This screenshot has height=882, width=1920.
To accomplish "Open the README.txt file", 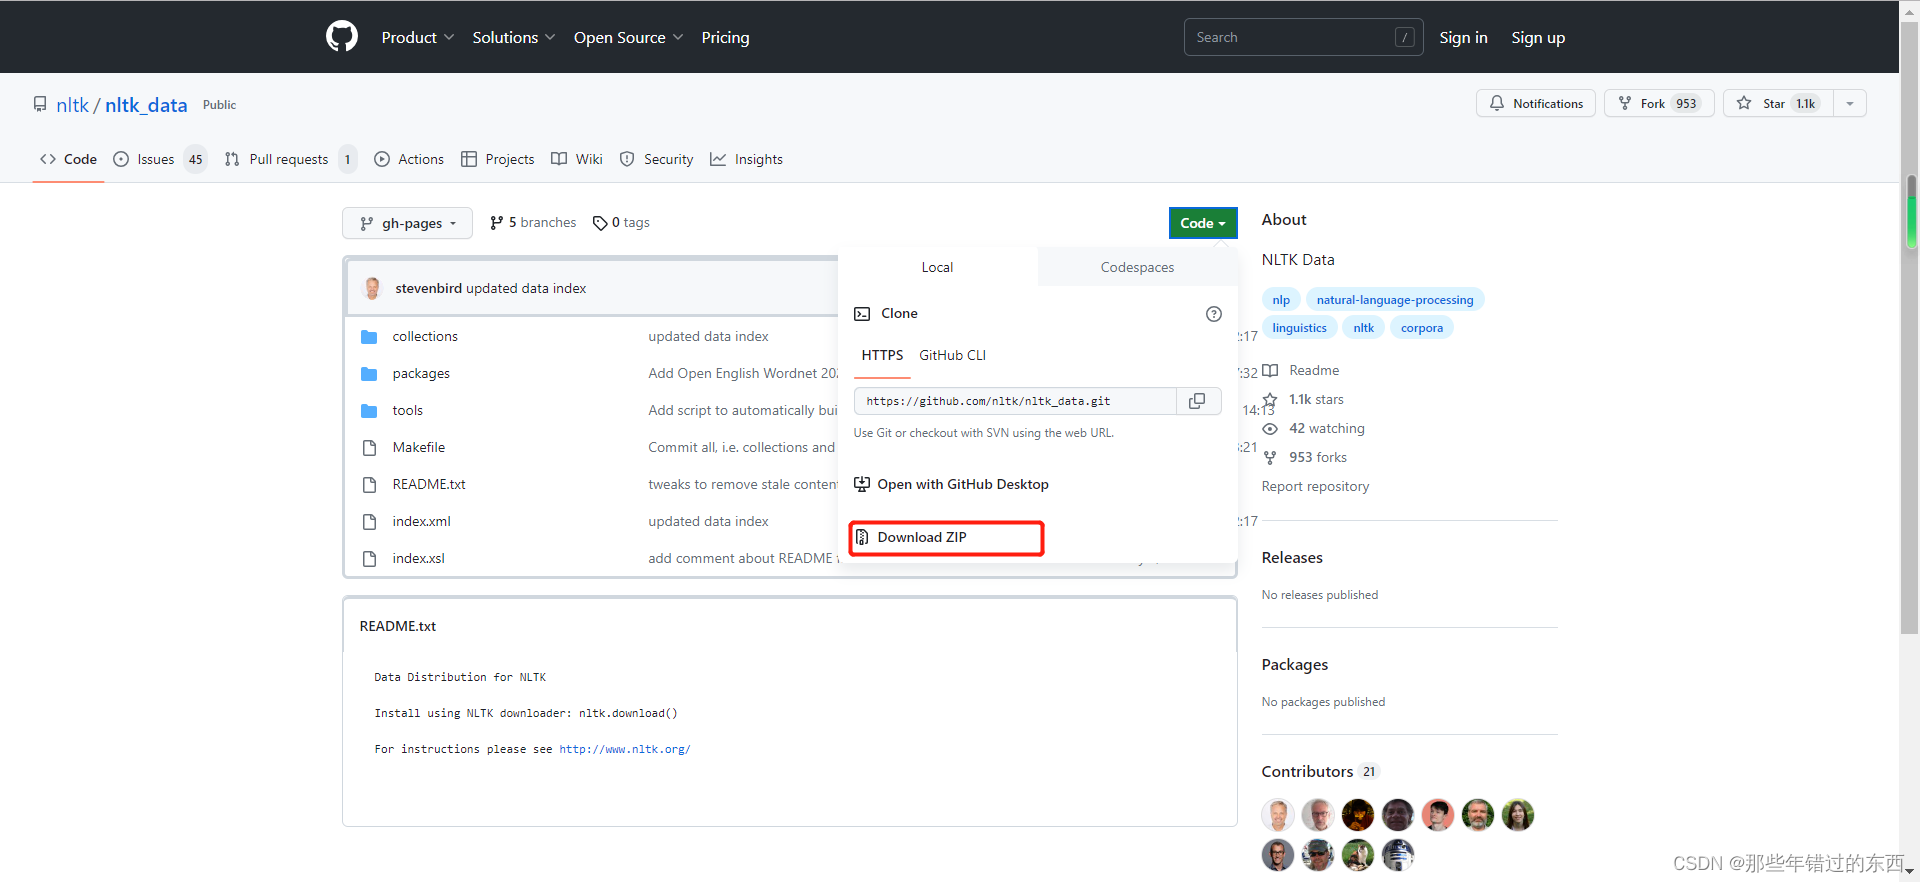I will coord(429,484).
